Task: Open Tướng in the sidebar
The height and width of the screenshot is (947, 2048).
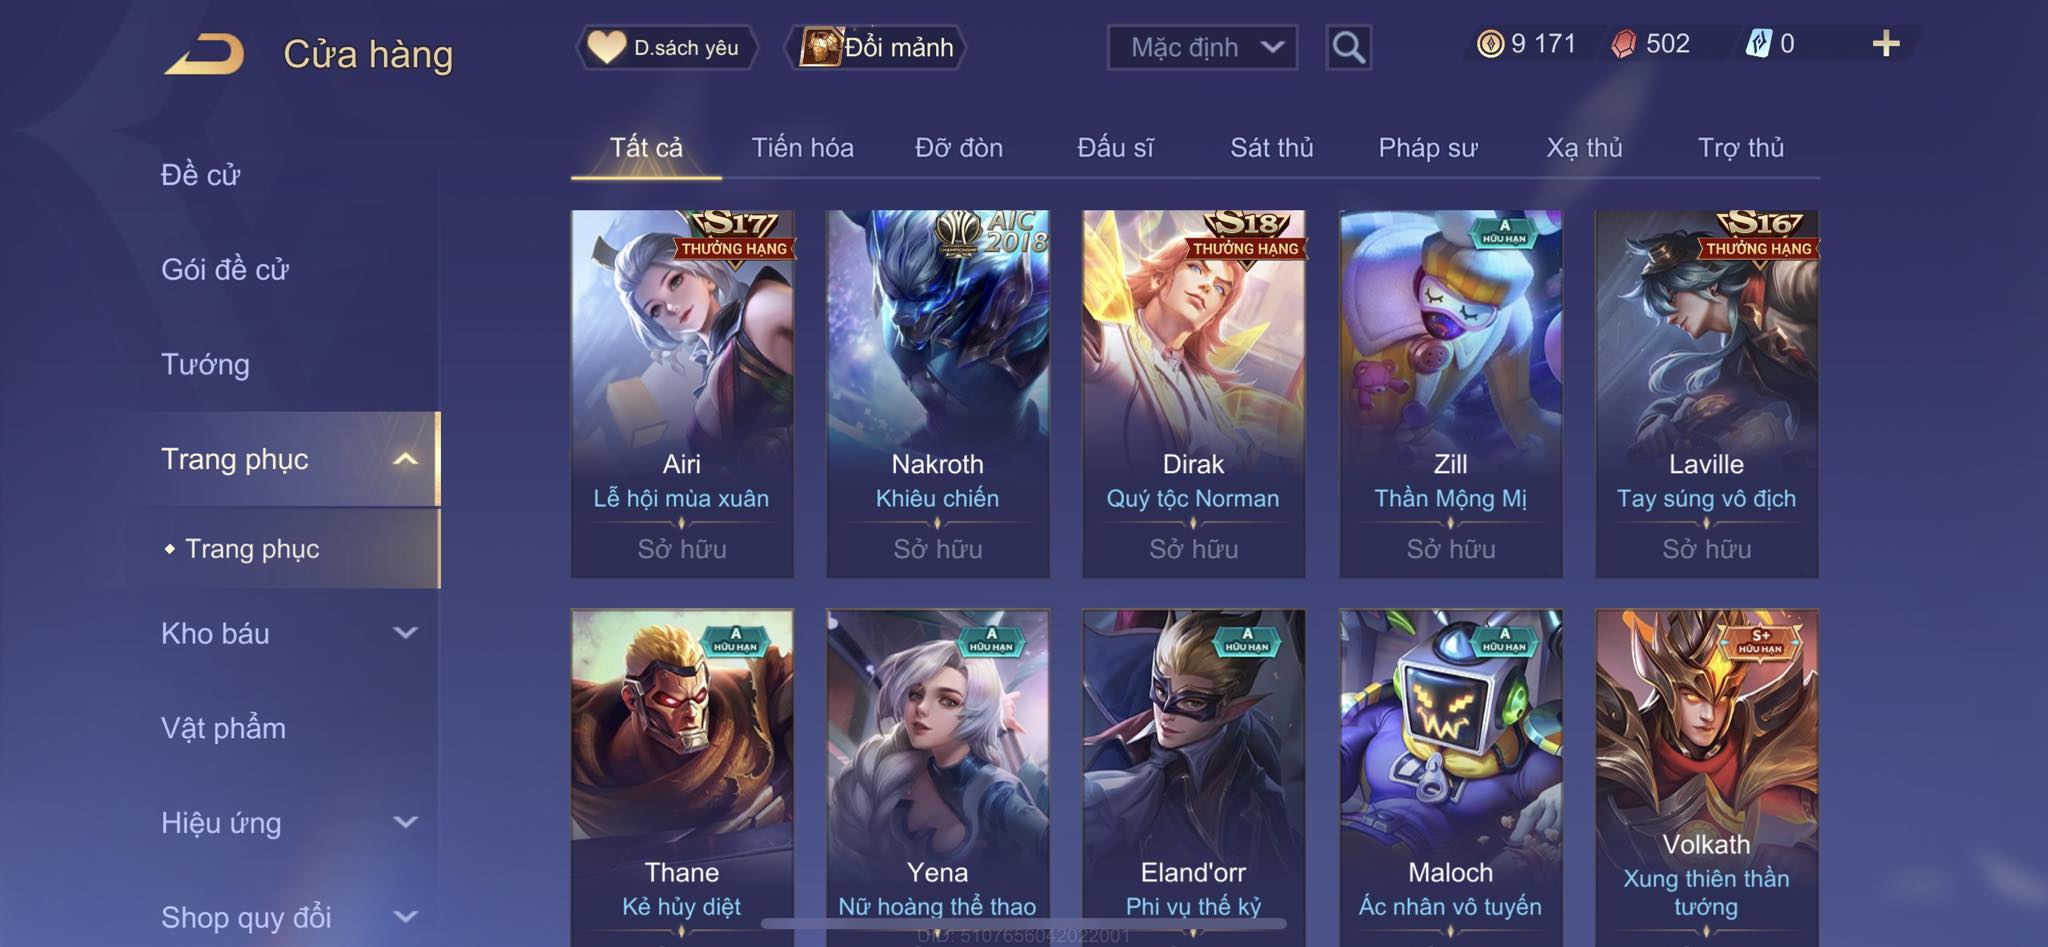Action: click(x=205, y=364)
